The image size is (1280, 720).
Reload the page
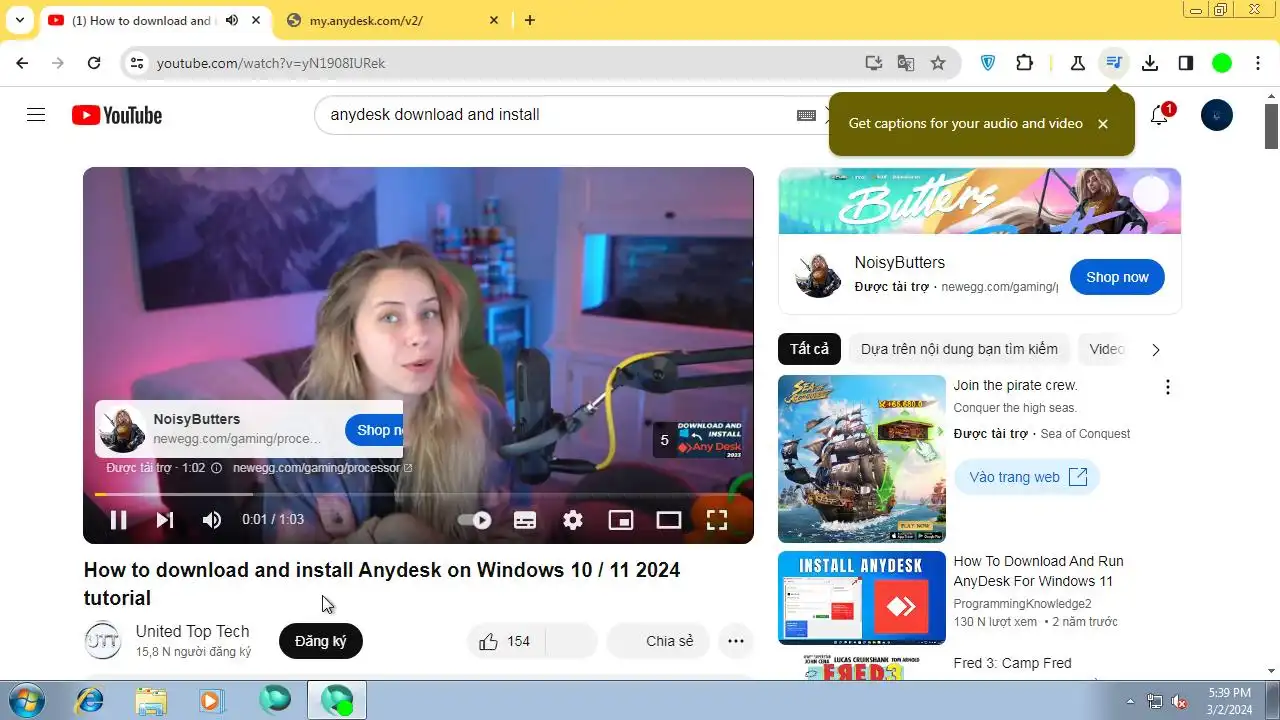94,63
